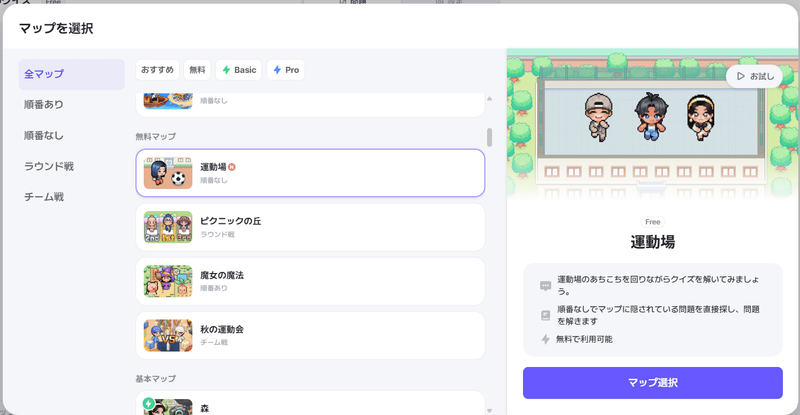
Task: Click the マップを選択 dialog title
Action: point(56,29)
